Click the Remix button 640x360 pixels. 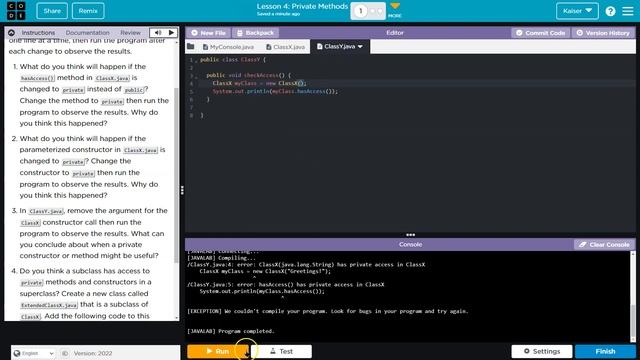(88, 11)
